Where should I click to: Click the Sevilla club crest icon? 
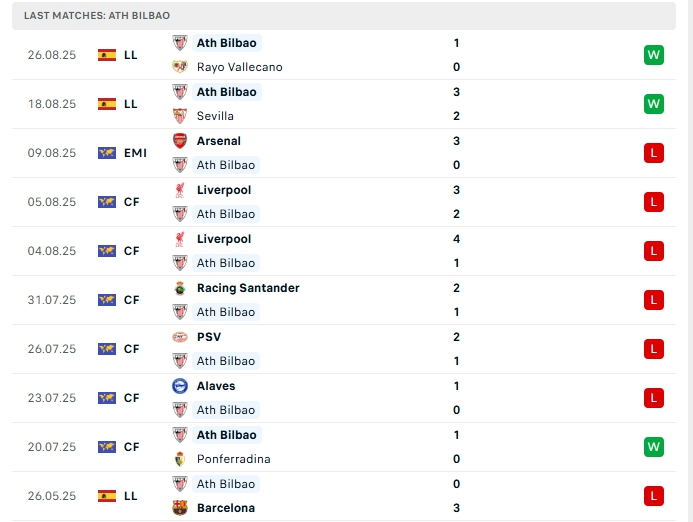tap(180, 116)
